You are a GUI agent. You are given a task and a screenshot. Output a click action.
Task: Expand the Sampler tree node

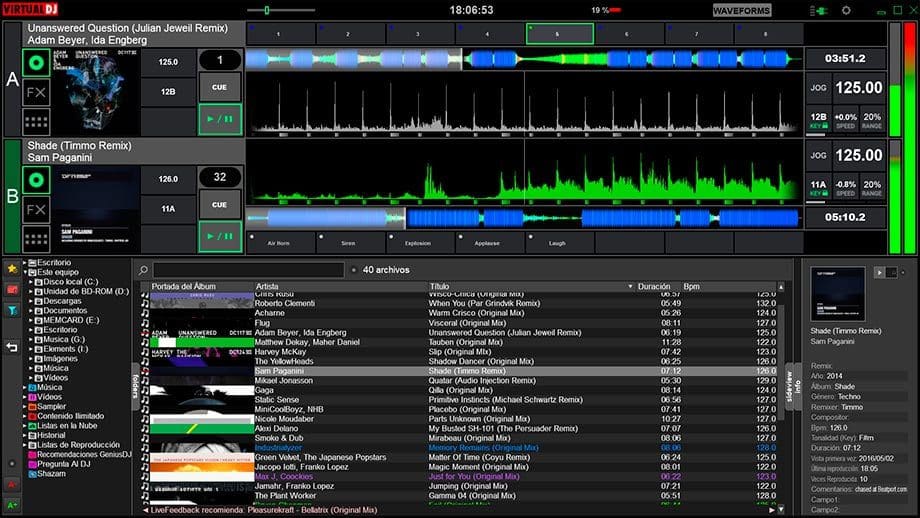(25, 407)
